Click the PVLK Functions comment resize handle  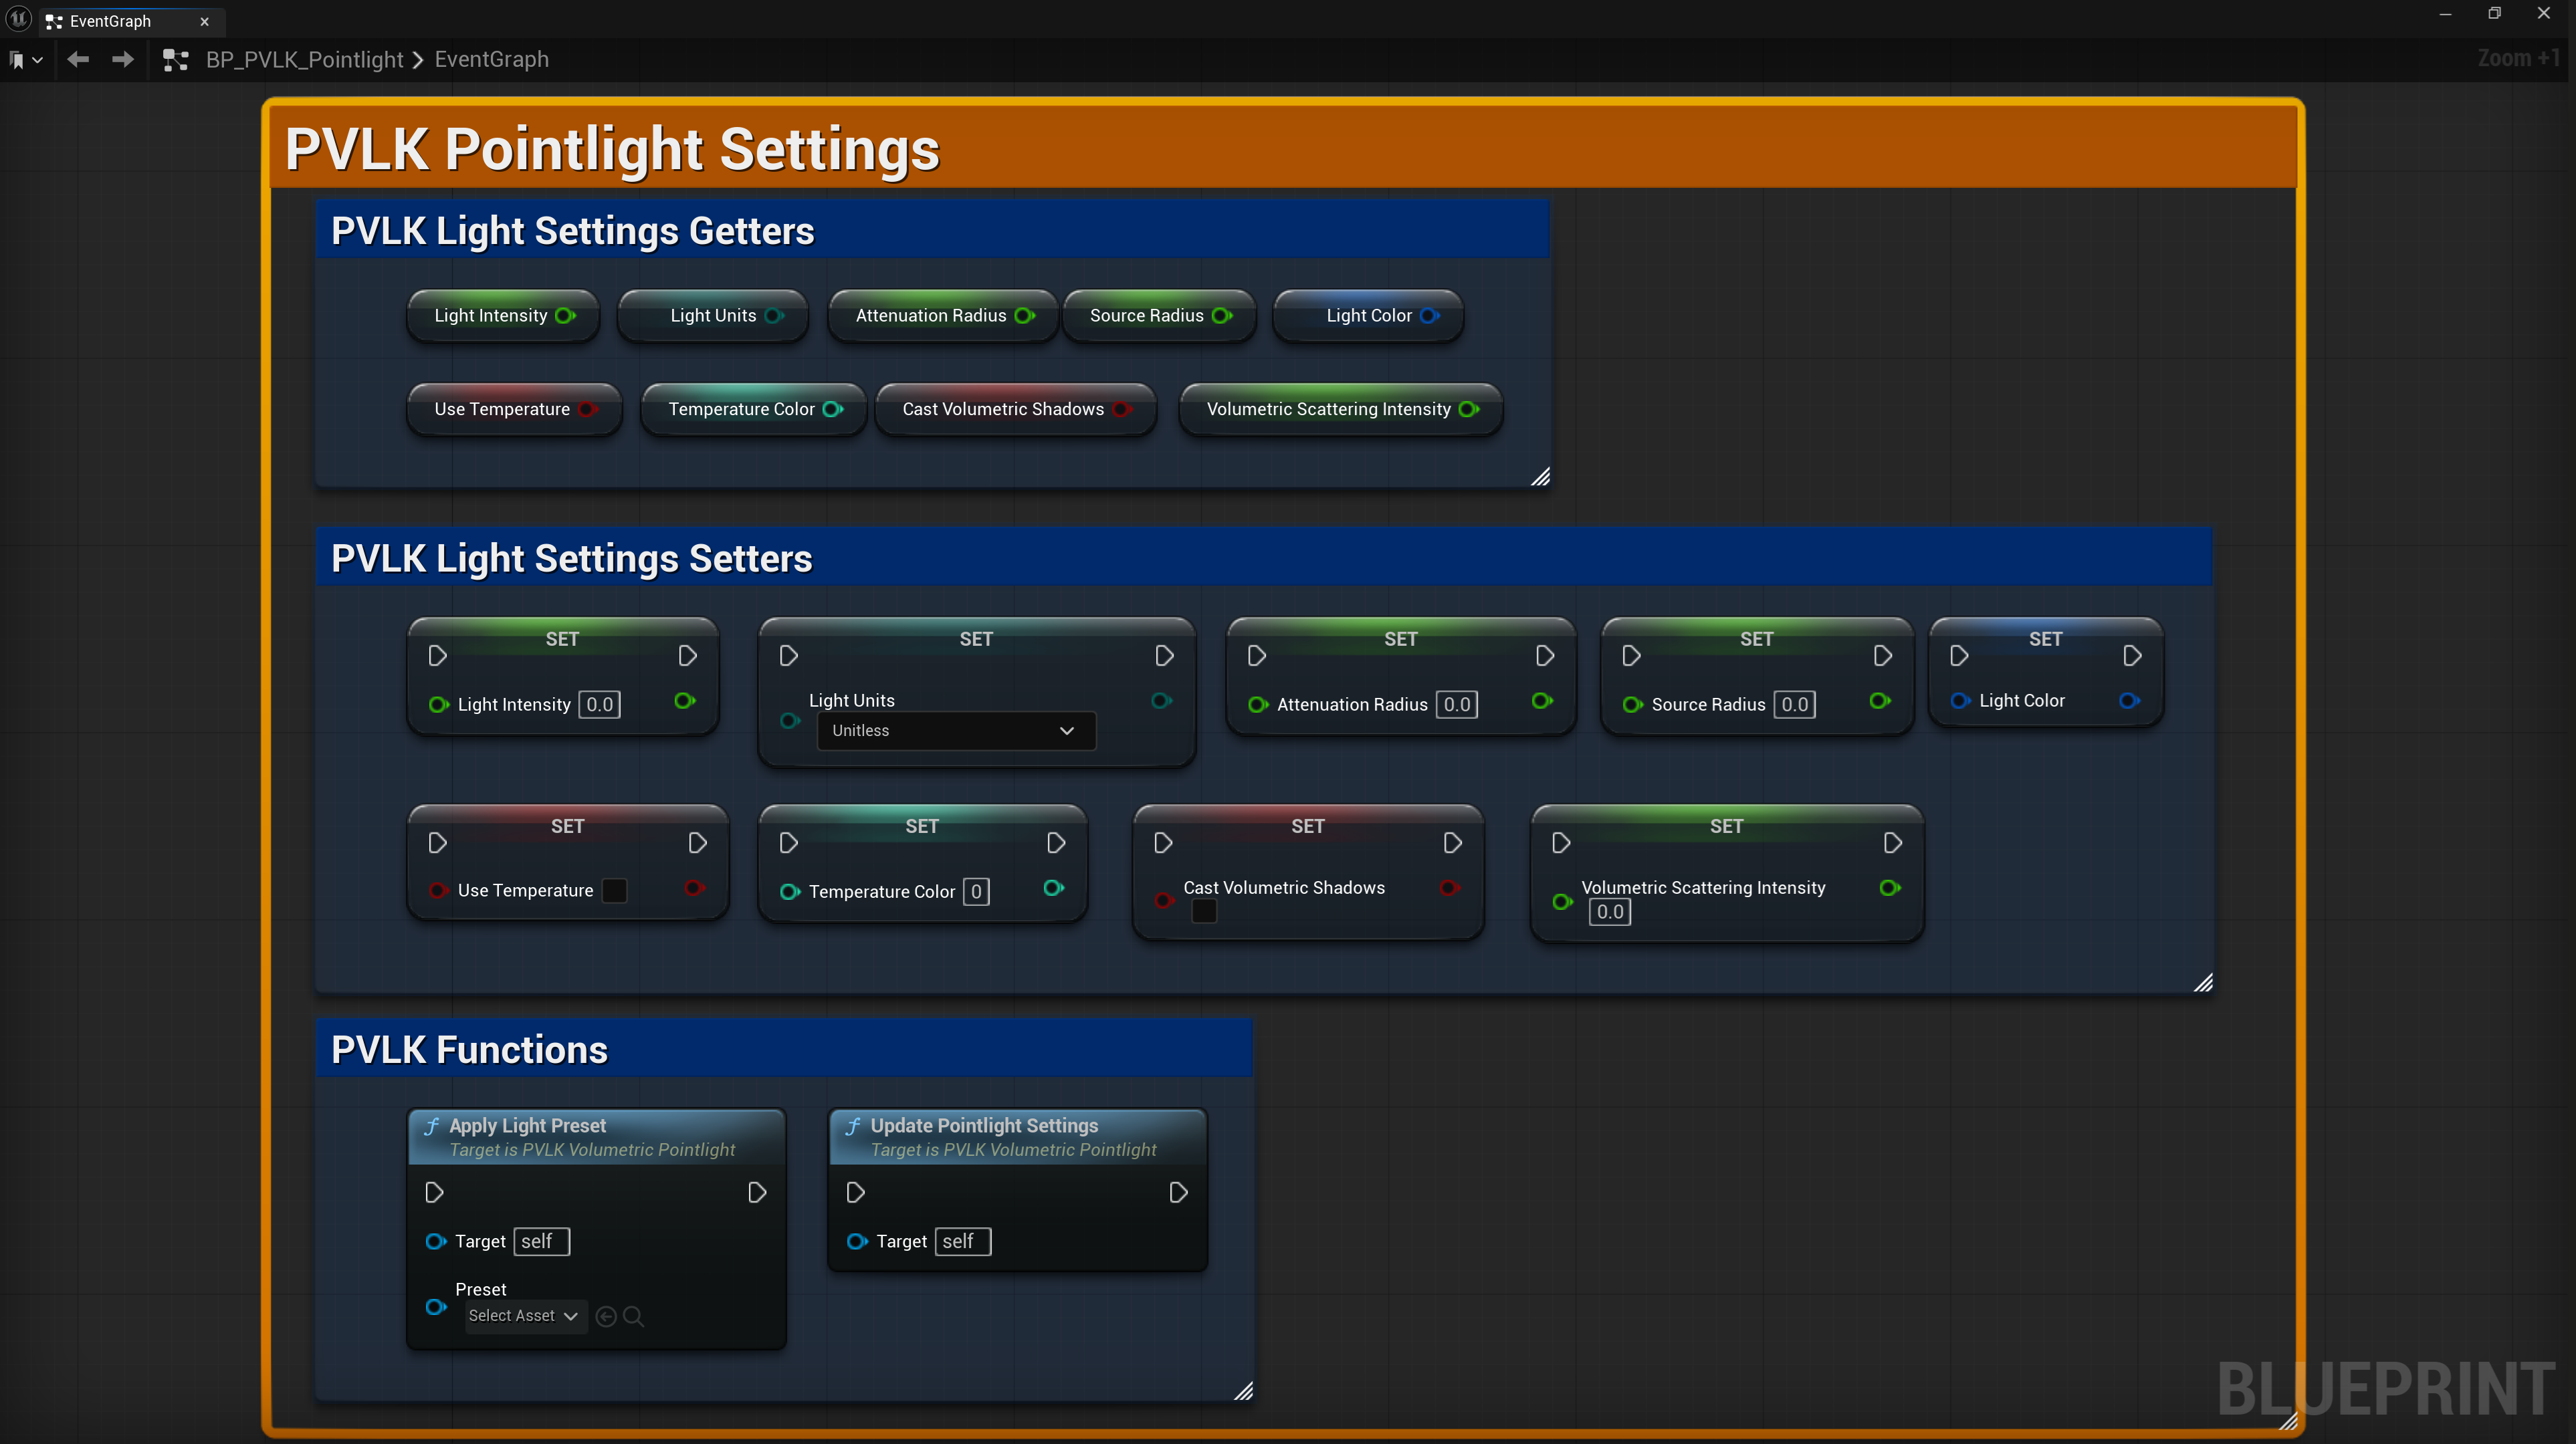point(1243,1391)
